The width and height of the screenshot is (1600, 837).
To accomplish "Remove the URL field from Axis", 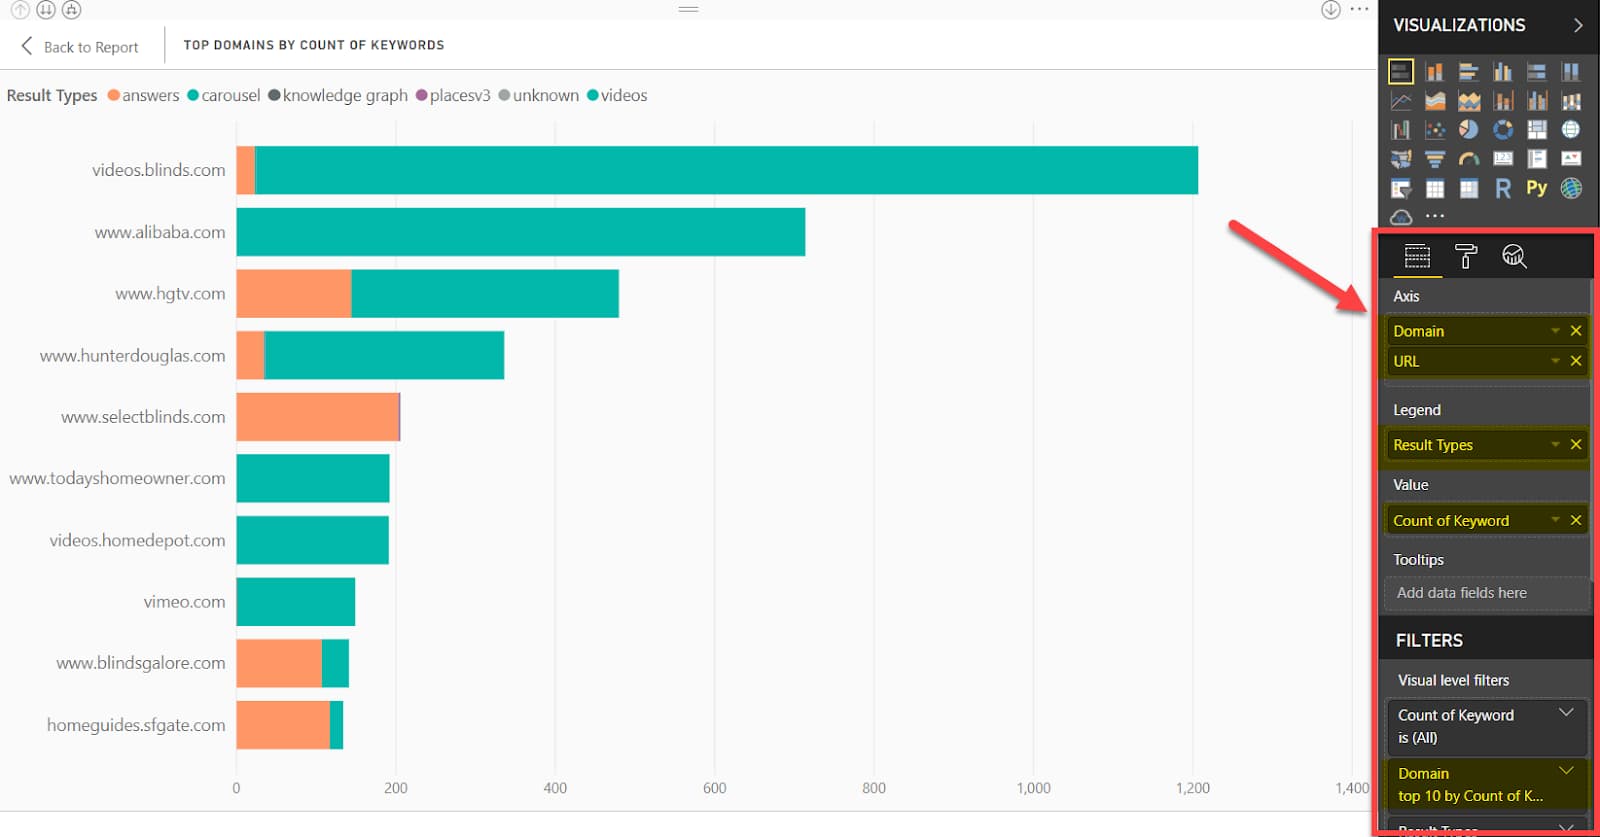I will (1576, 361).
